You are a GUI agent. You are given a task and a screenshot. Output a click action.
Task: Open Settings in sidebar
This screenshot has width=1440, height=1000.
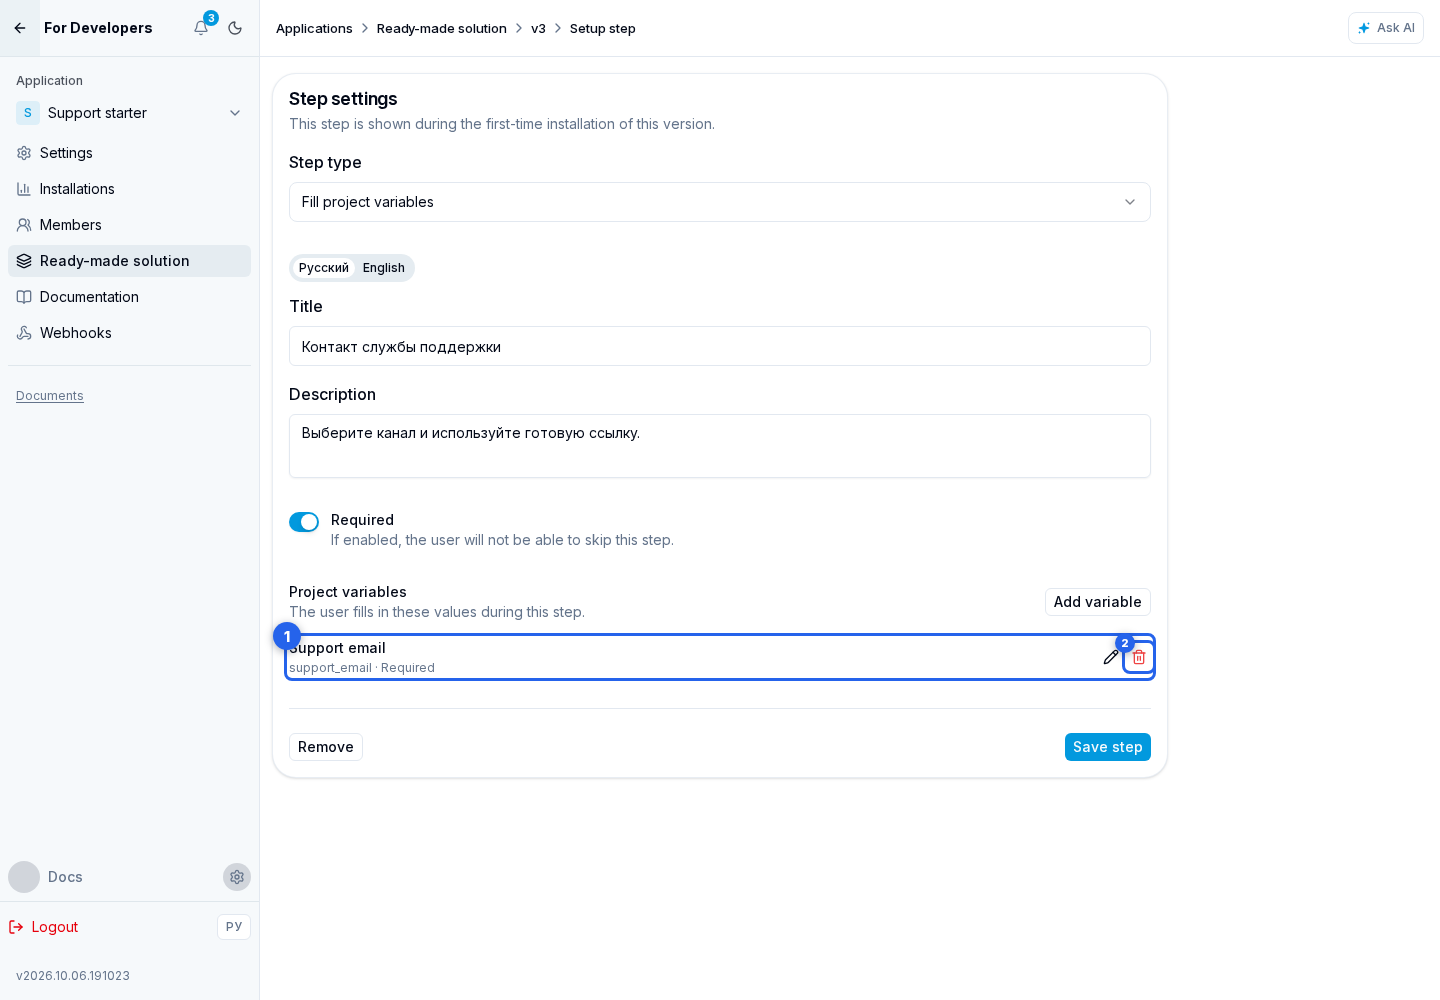129,153
